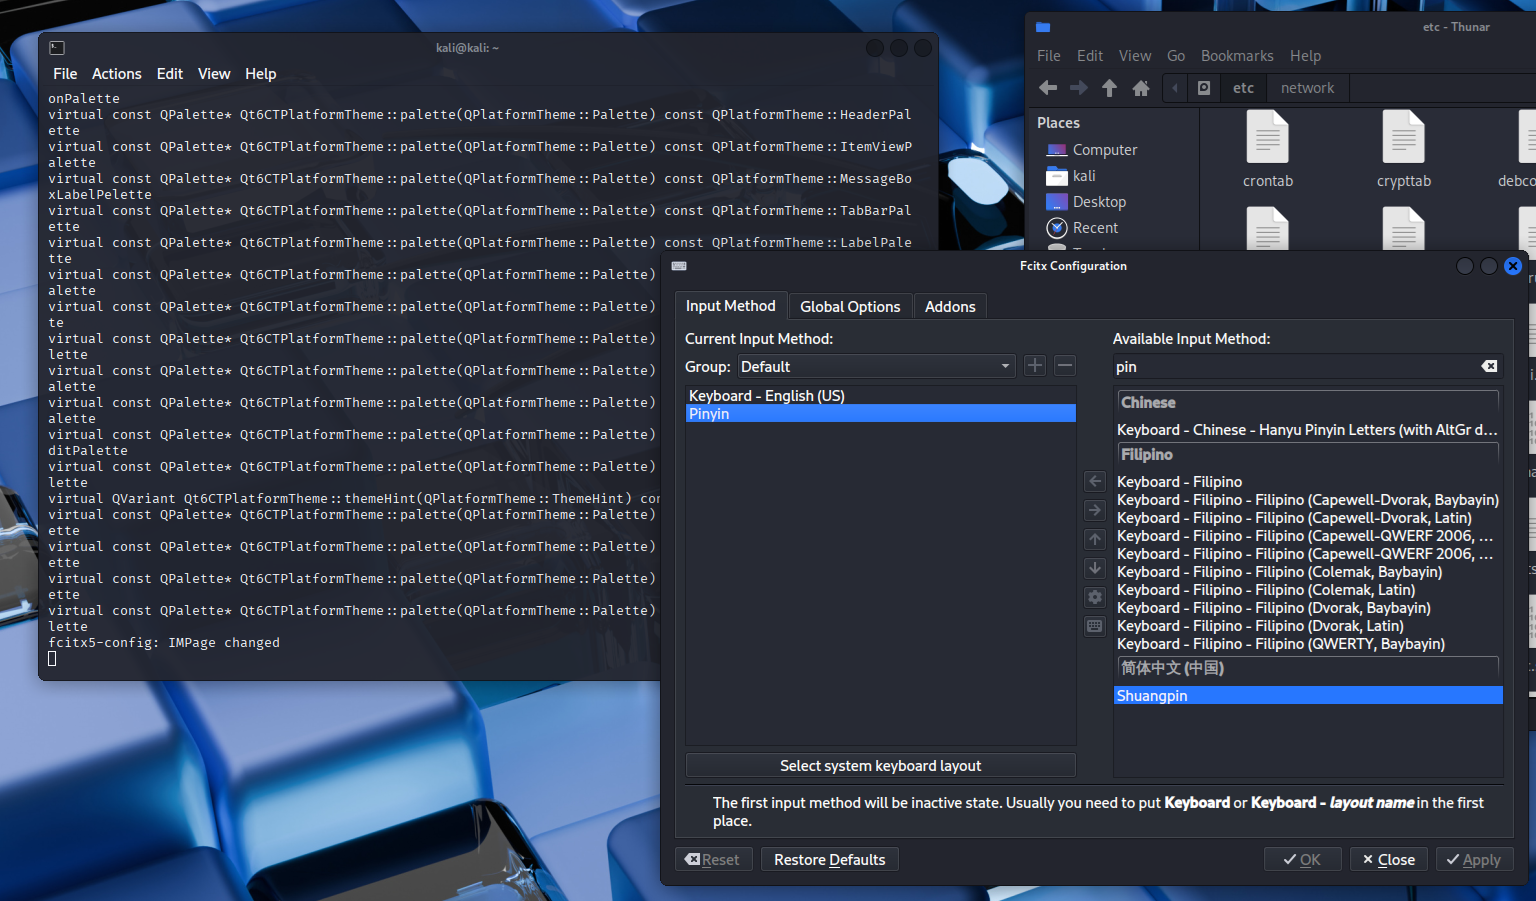
Task: Click the Computer entry in Thunar Places
Action: [x=1091, y=150]
